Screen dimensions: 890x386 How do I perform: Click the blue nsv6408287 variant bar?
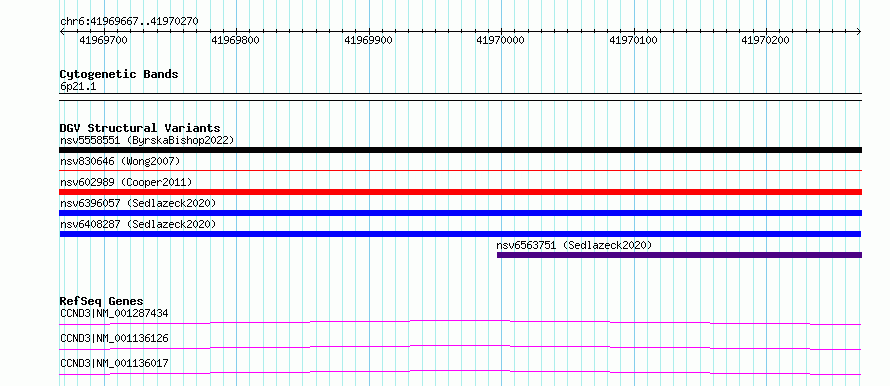coord(460,234)
